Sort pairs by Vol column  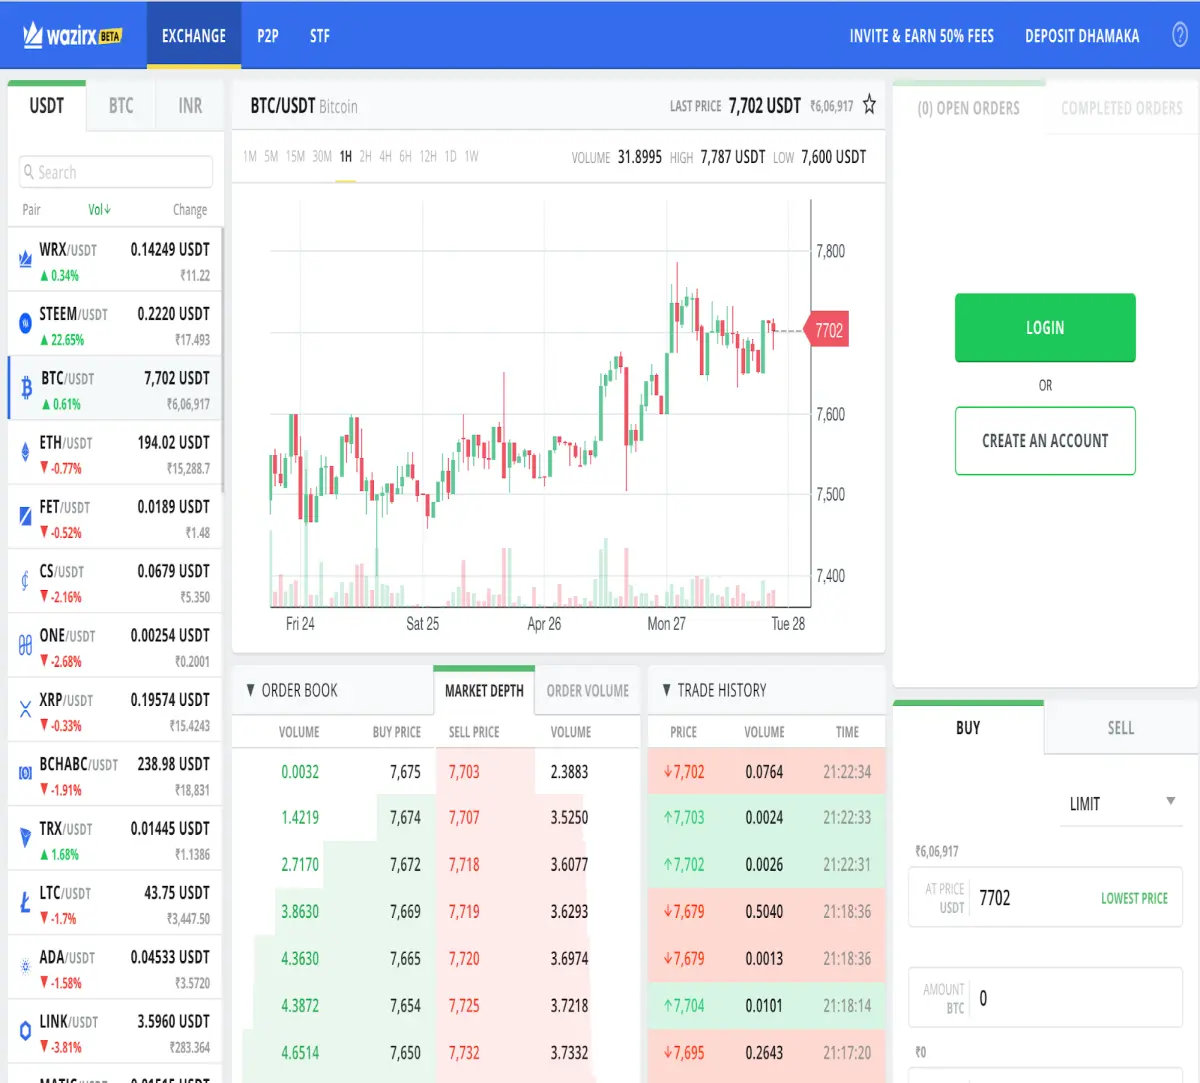coord(99,209)
